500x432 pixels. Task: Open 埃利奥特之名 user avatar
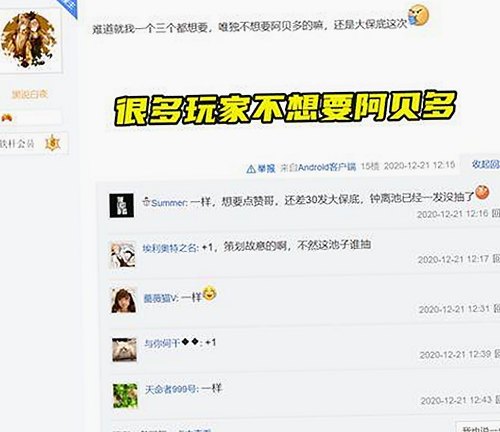(x=123, y=254)
